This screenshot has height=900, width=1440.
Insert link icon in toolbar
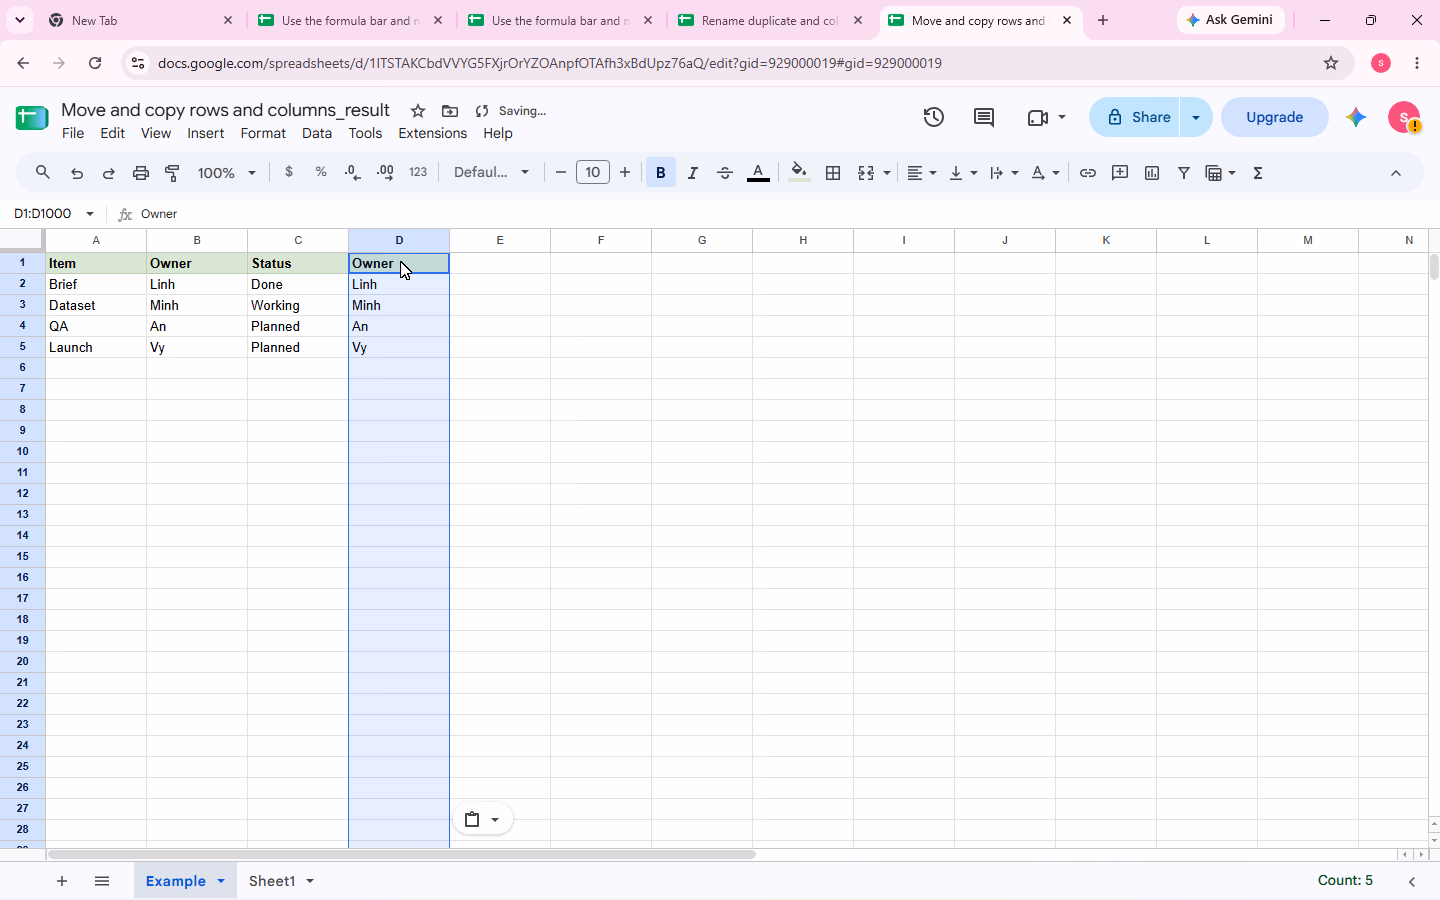pos(1088,173)
